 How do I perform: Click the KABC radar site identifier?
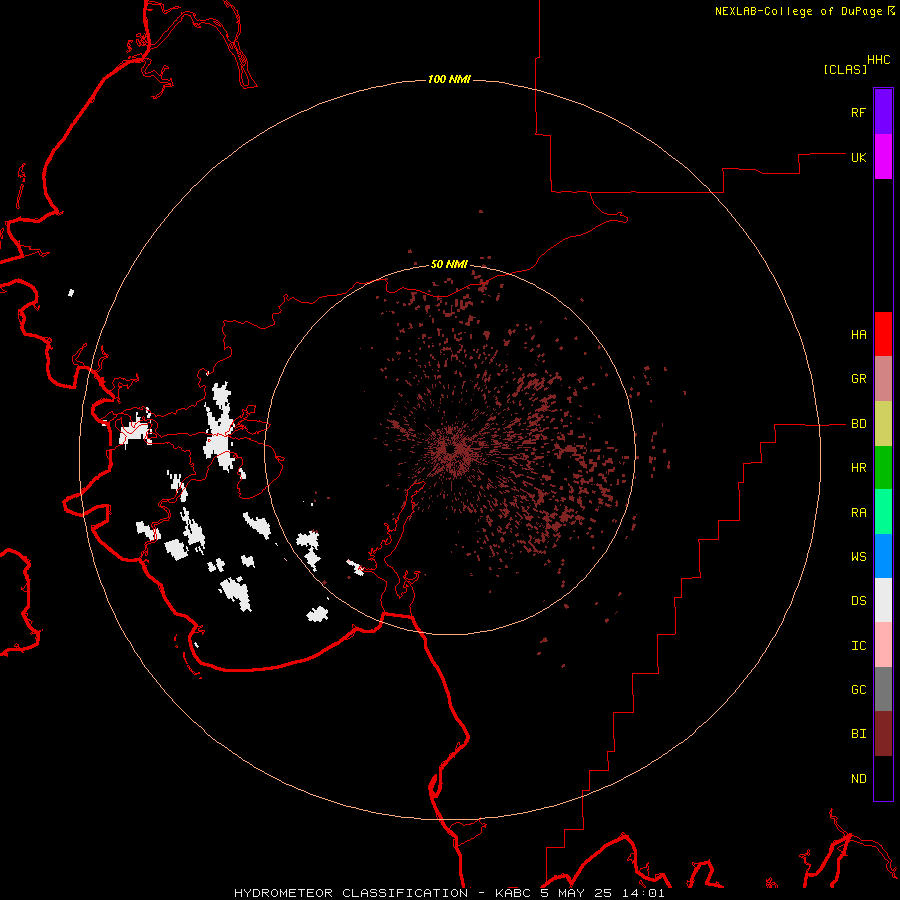coord(513,893)
